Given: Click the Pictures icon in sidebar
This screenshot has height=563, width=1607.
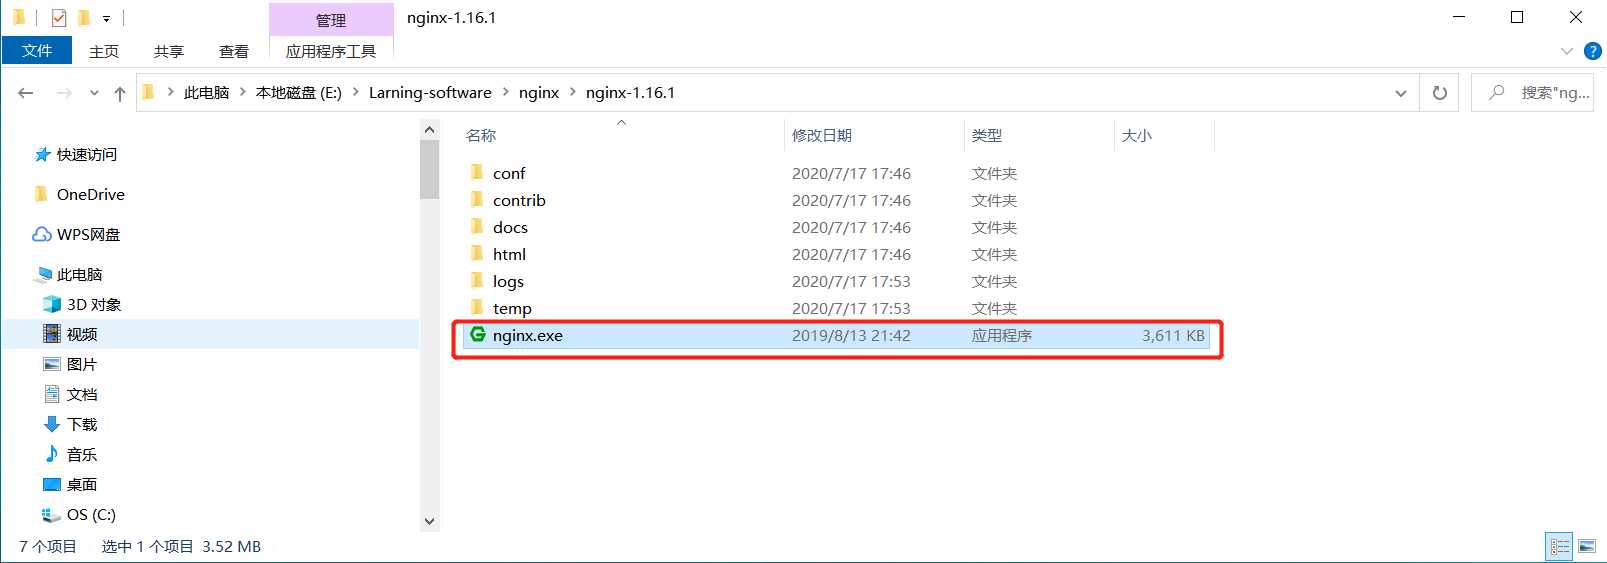Looking at the screenshot, I should click(52, 364).
